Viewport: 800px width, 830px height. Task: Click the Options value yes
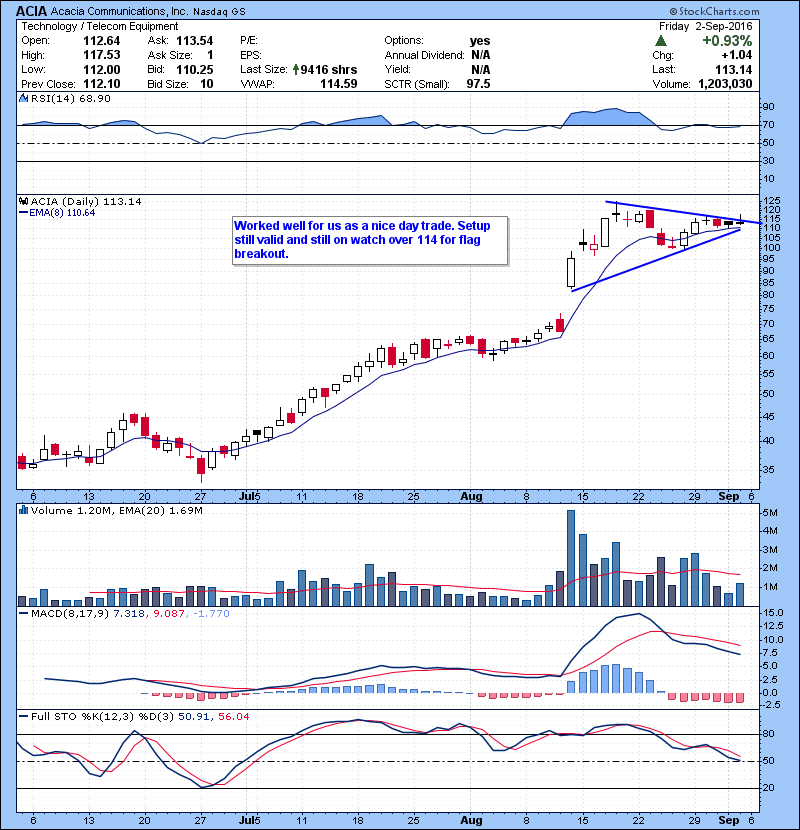(x=480, y=41)
